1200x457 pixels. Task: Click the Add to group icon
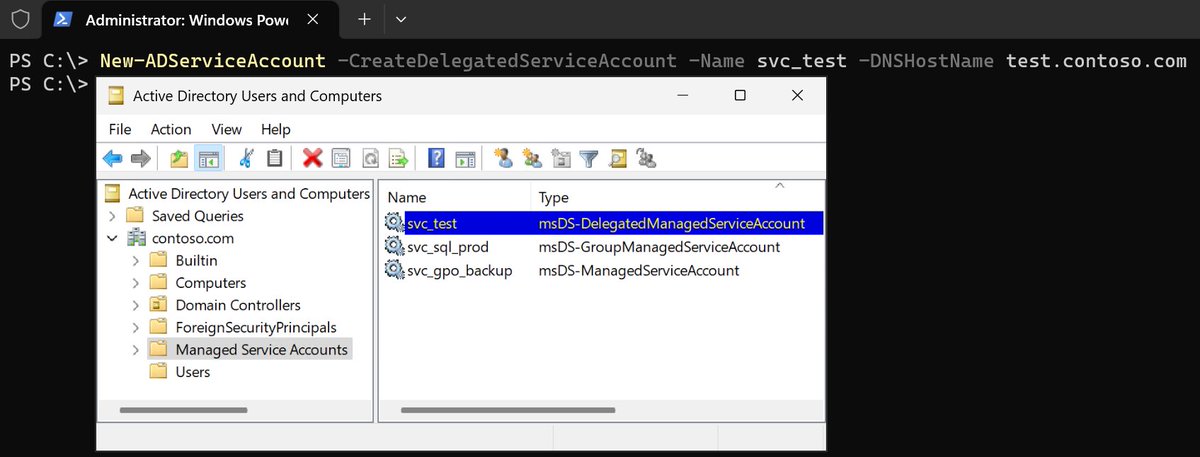647,158
